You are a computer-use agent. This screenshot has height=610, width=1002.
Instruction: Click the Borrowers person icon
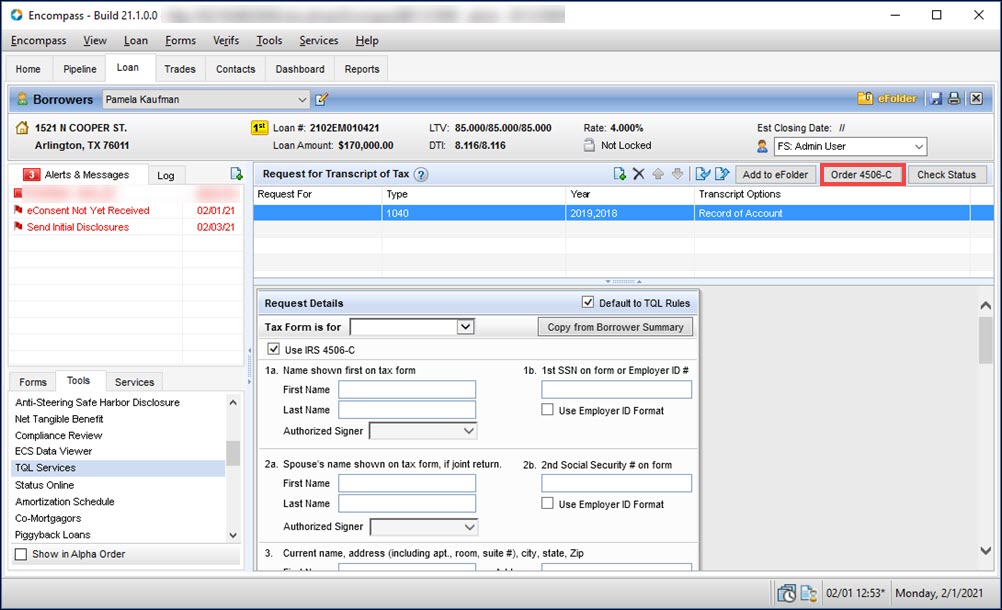click(22, 99)
